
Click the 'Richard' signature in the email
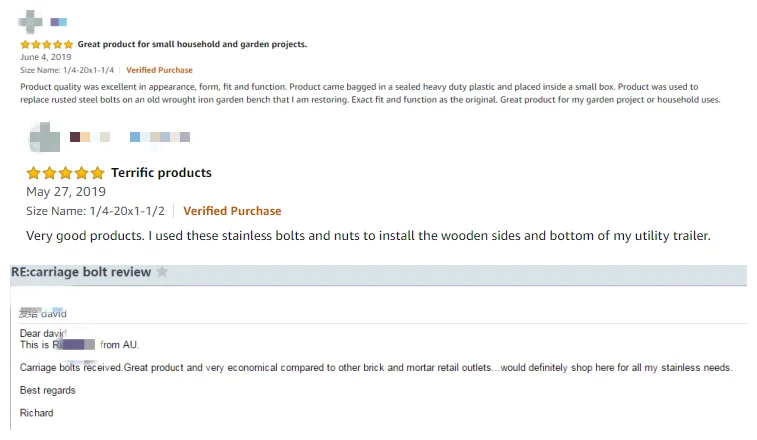pos(37,413)
